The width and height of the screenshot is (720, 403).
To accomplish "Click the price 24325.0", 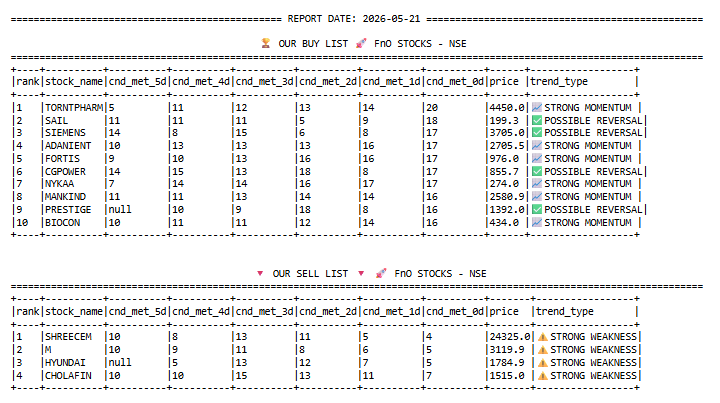I will click(x=510, y=336).
